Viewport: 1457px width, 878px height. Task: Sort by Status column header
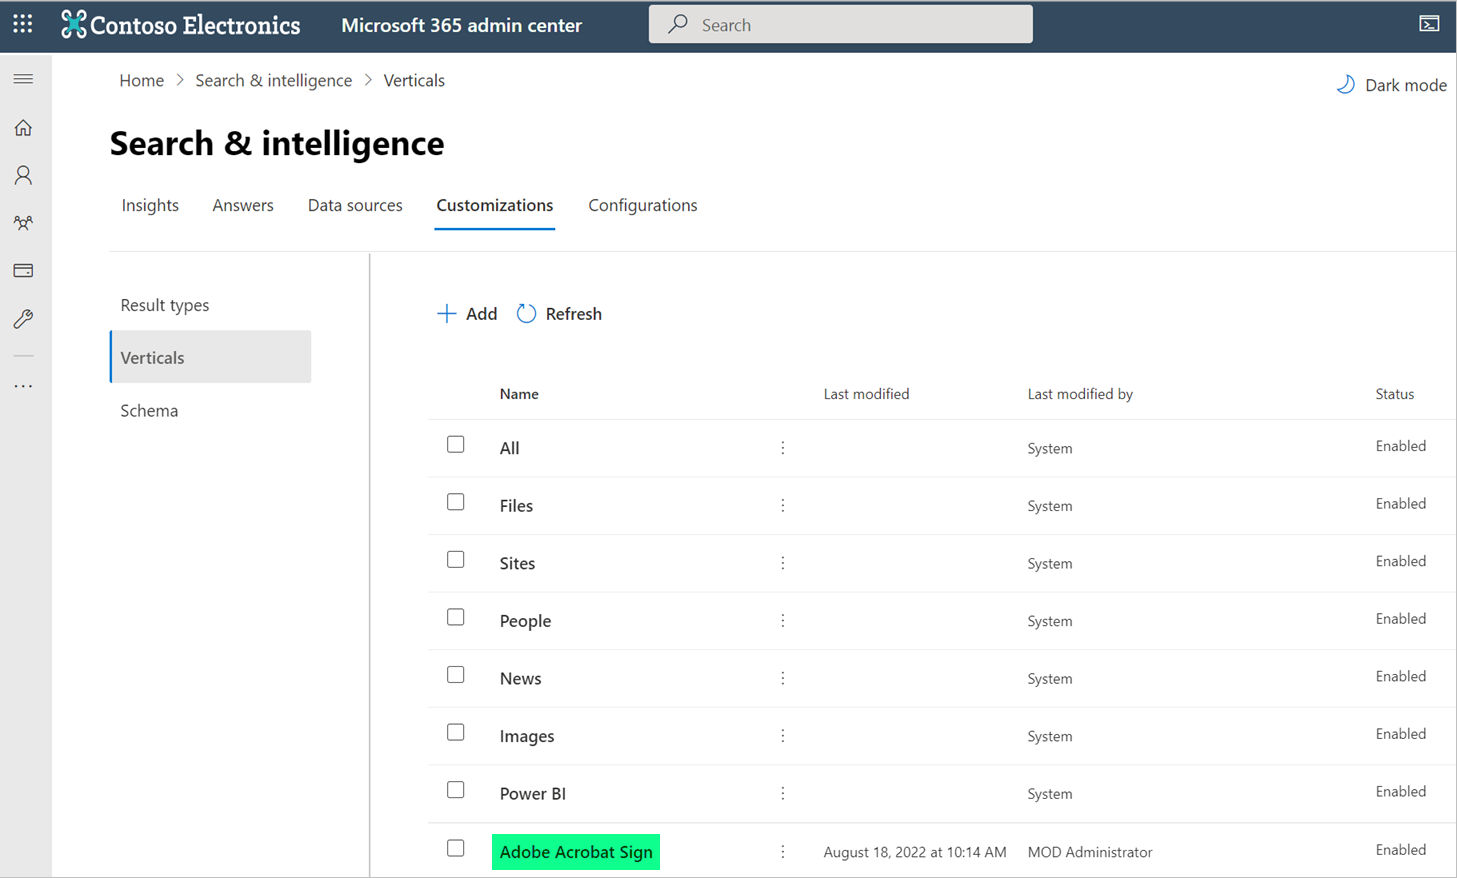1395,394
